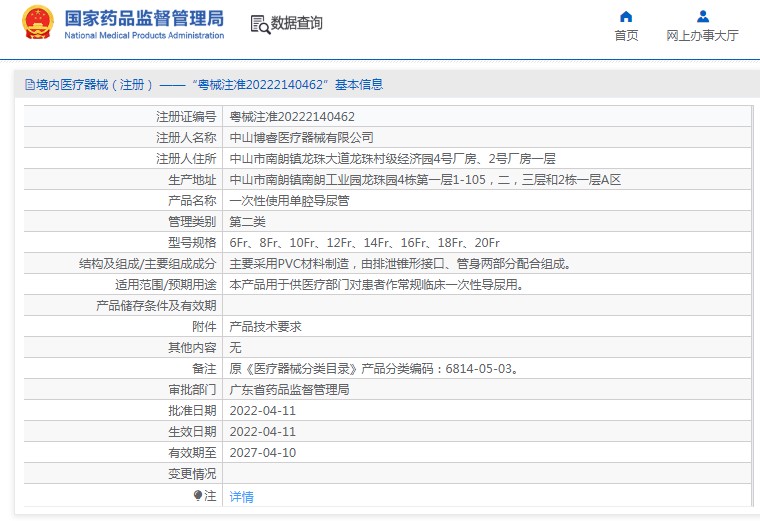
Task: Click the bullet icon beside 注
Action: [197, 496]
